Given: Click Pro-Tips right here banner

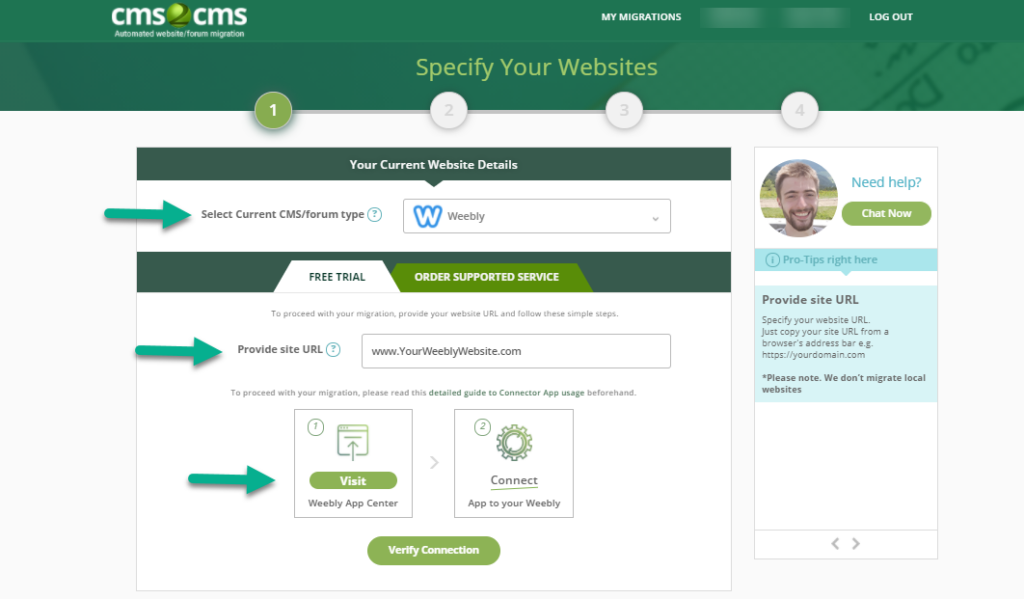Looking at the screenshot, I should pyautogui.click(x=846, y=260).
